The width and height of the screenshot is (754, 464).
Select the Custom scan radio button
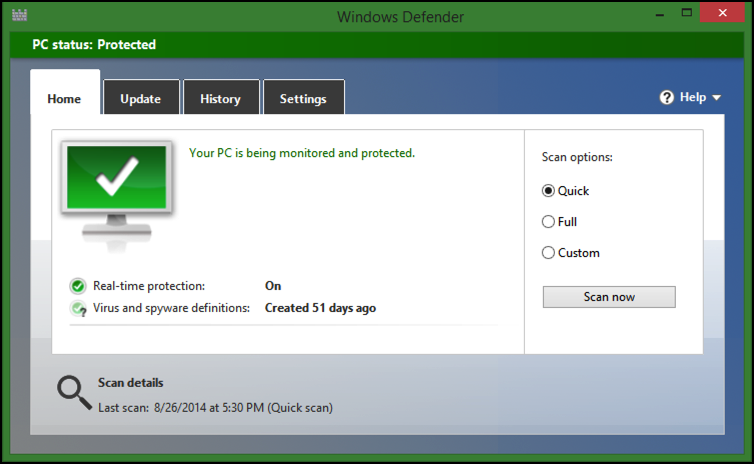point(548,253)
